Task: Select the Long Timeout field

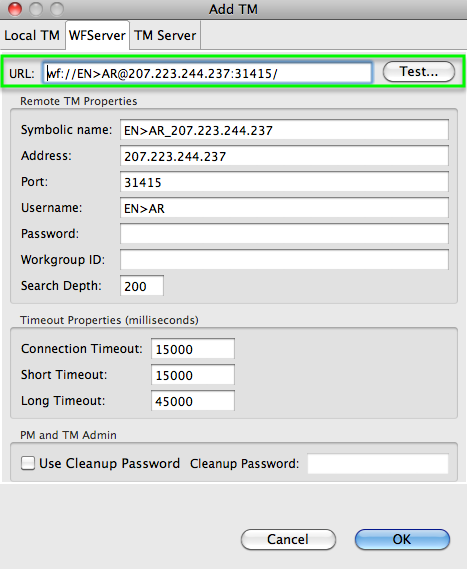Action: click(193, 401)
